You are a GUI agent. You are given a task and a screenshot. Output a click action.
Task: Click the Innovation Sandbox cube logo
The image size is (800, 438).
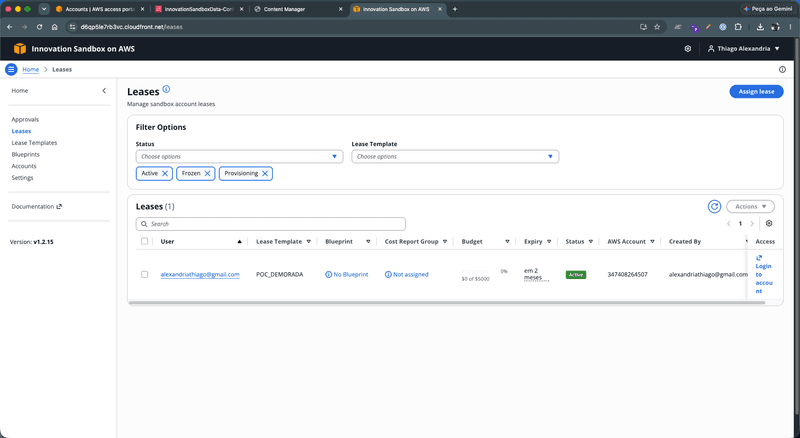(19, 48)
